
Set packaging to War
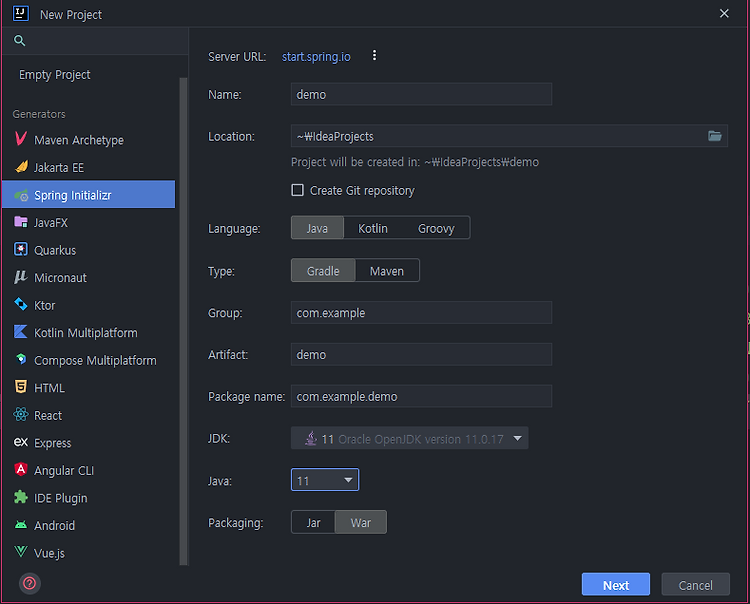[361, 522]
